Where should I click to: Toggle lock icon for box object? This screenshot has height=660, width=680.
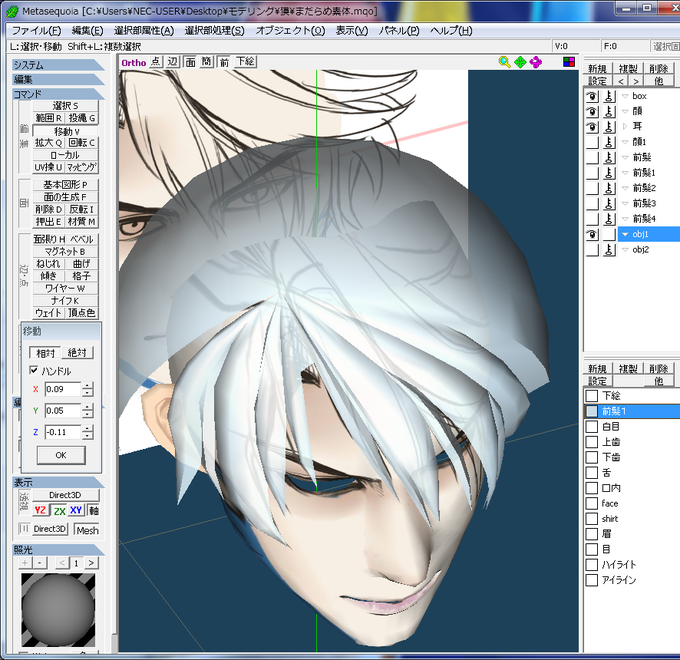coord(609,96)
